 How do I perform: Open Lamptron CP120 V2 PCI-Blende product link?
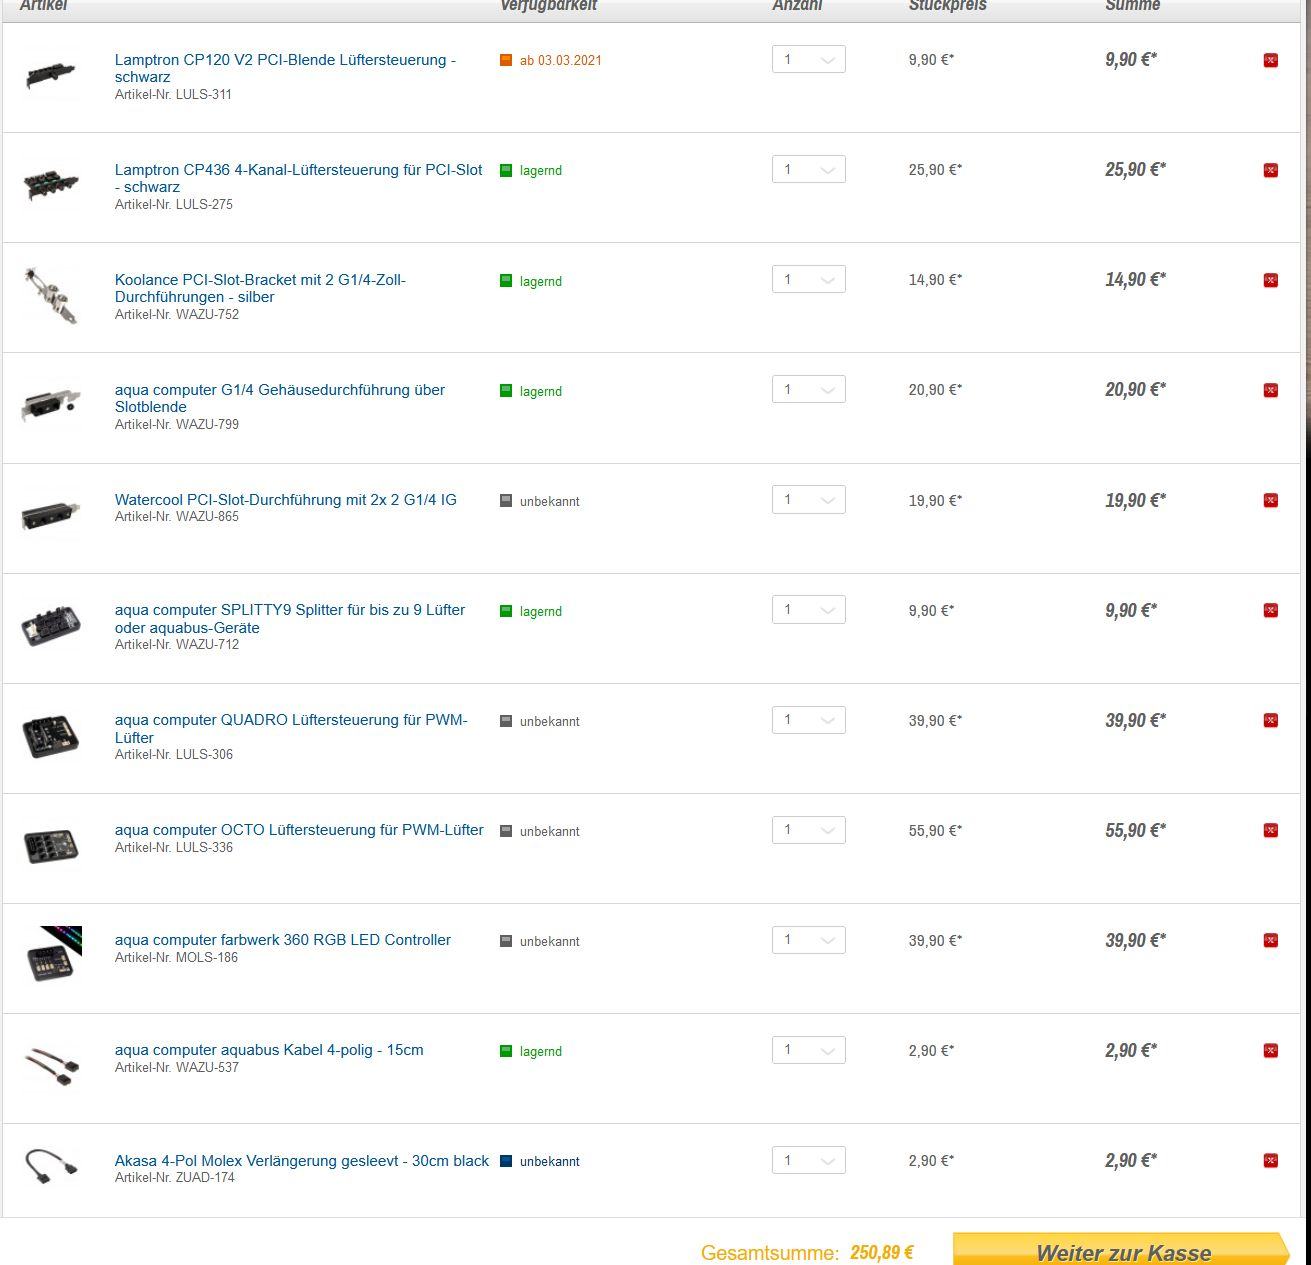[x=285, y=68]
